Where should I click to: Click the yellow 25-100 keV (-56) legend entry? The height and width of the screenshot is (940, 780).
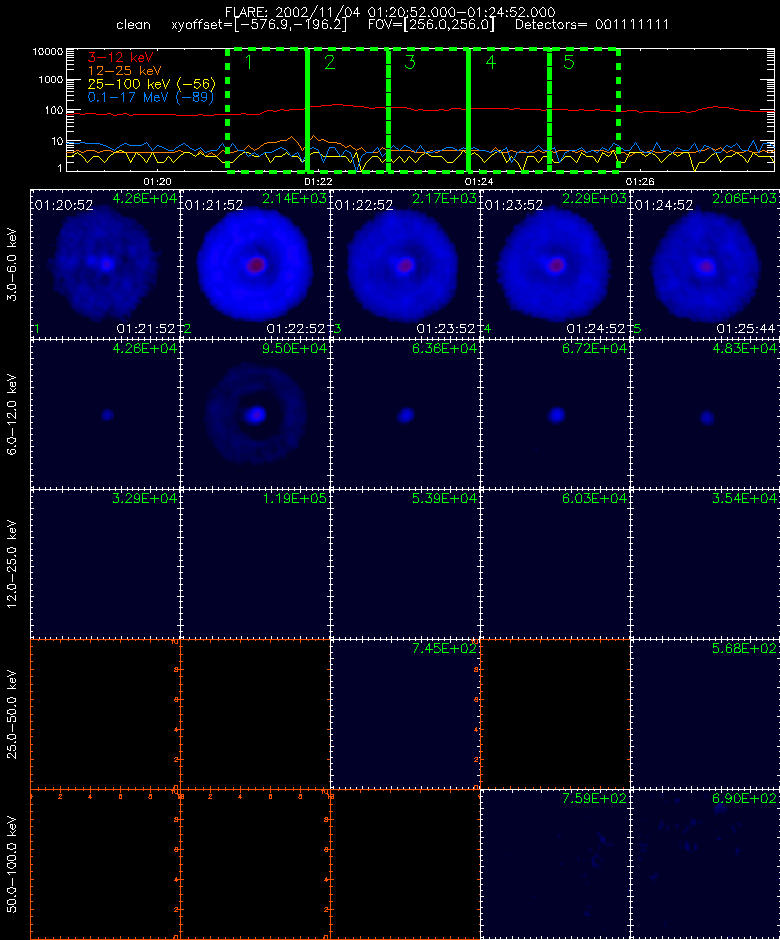click(x=151, y=84)
